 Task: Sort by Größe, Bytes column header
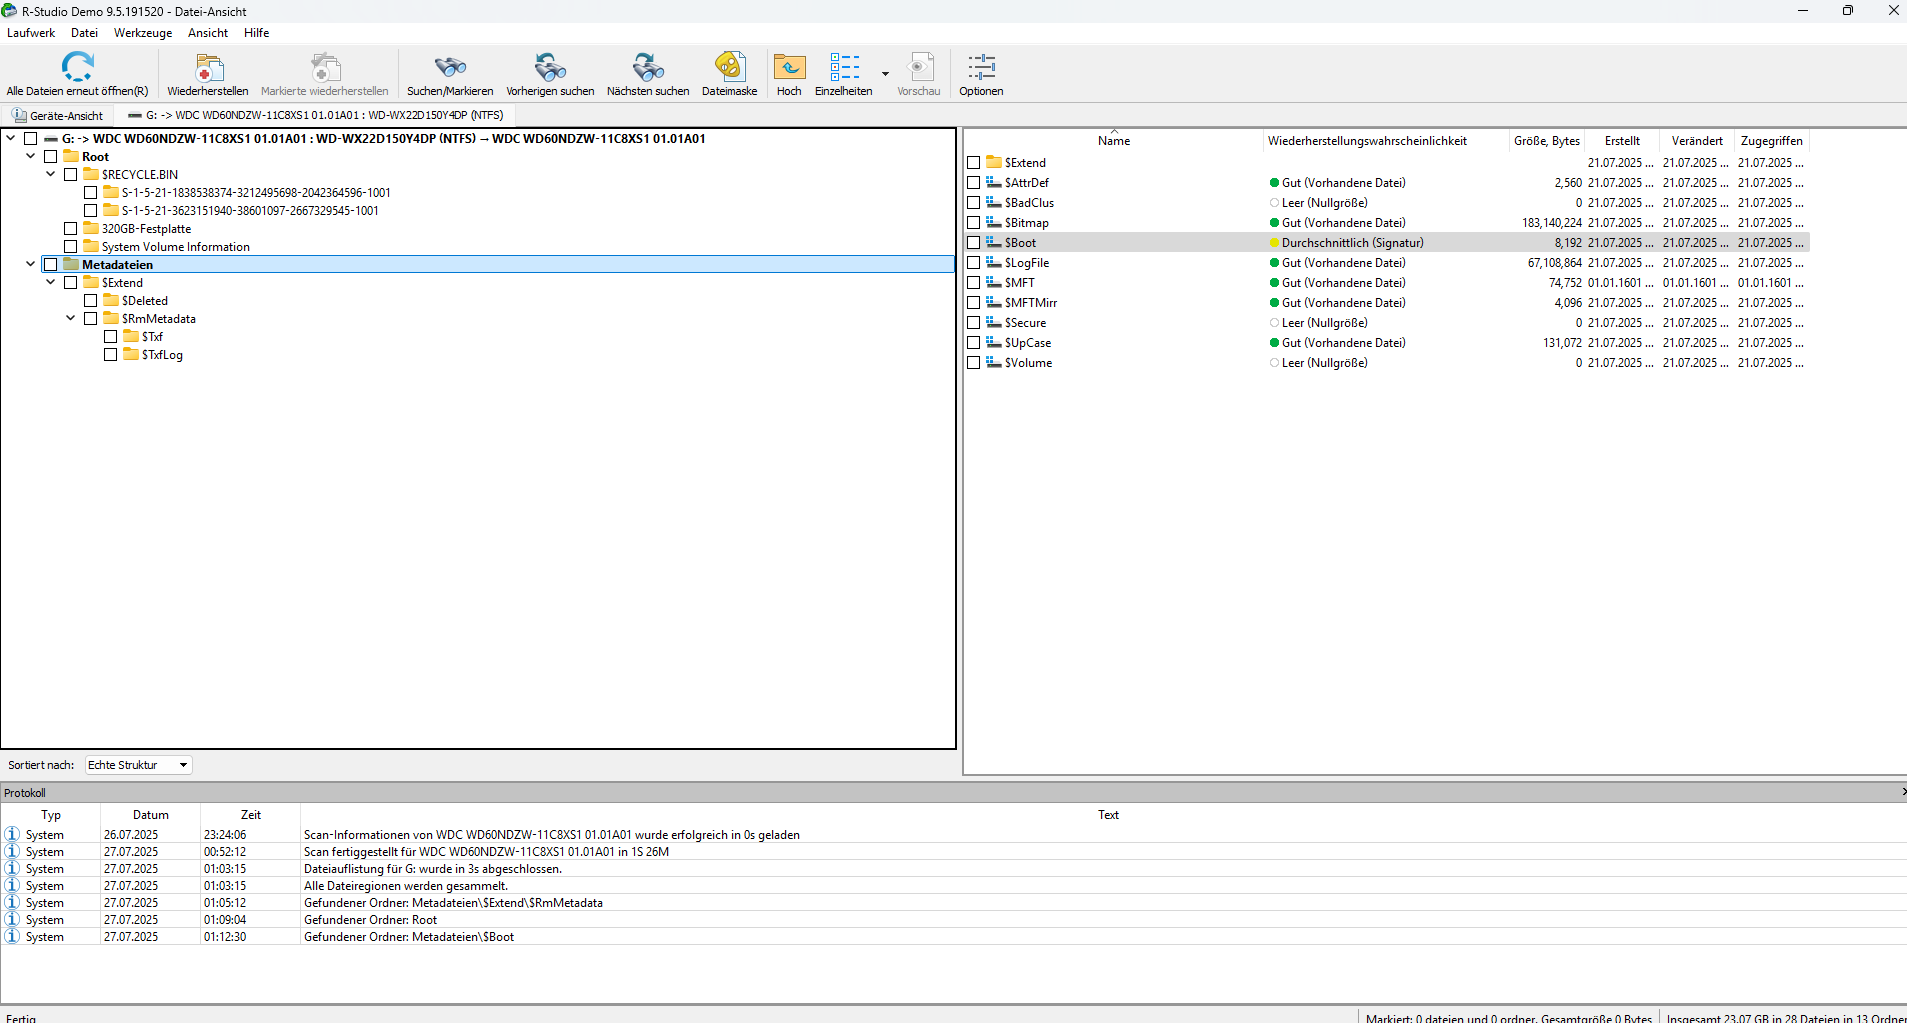1546,141
